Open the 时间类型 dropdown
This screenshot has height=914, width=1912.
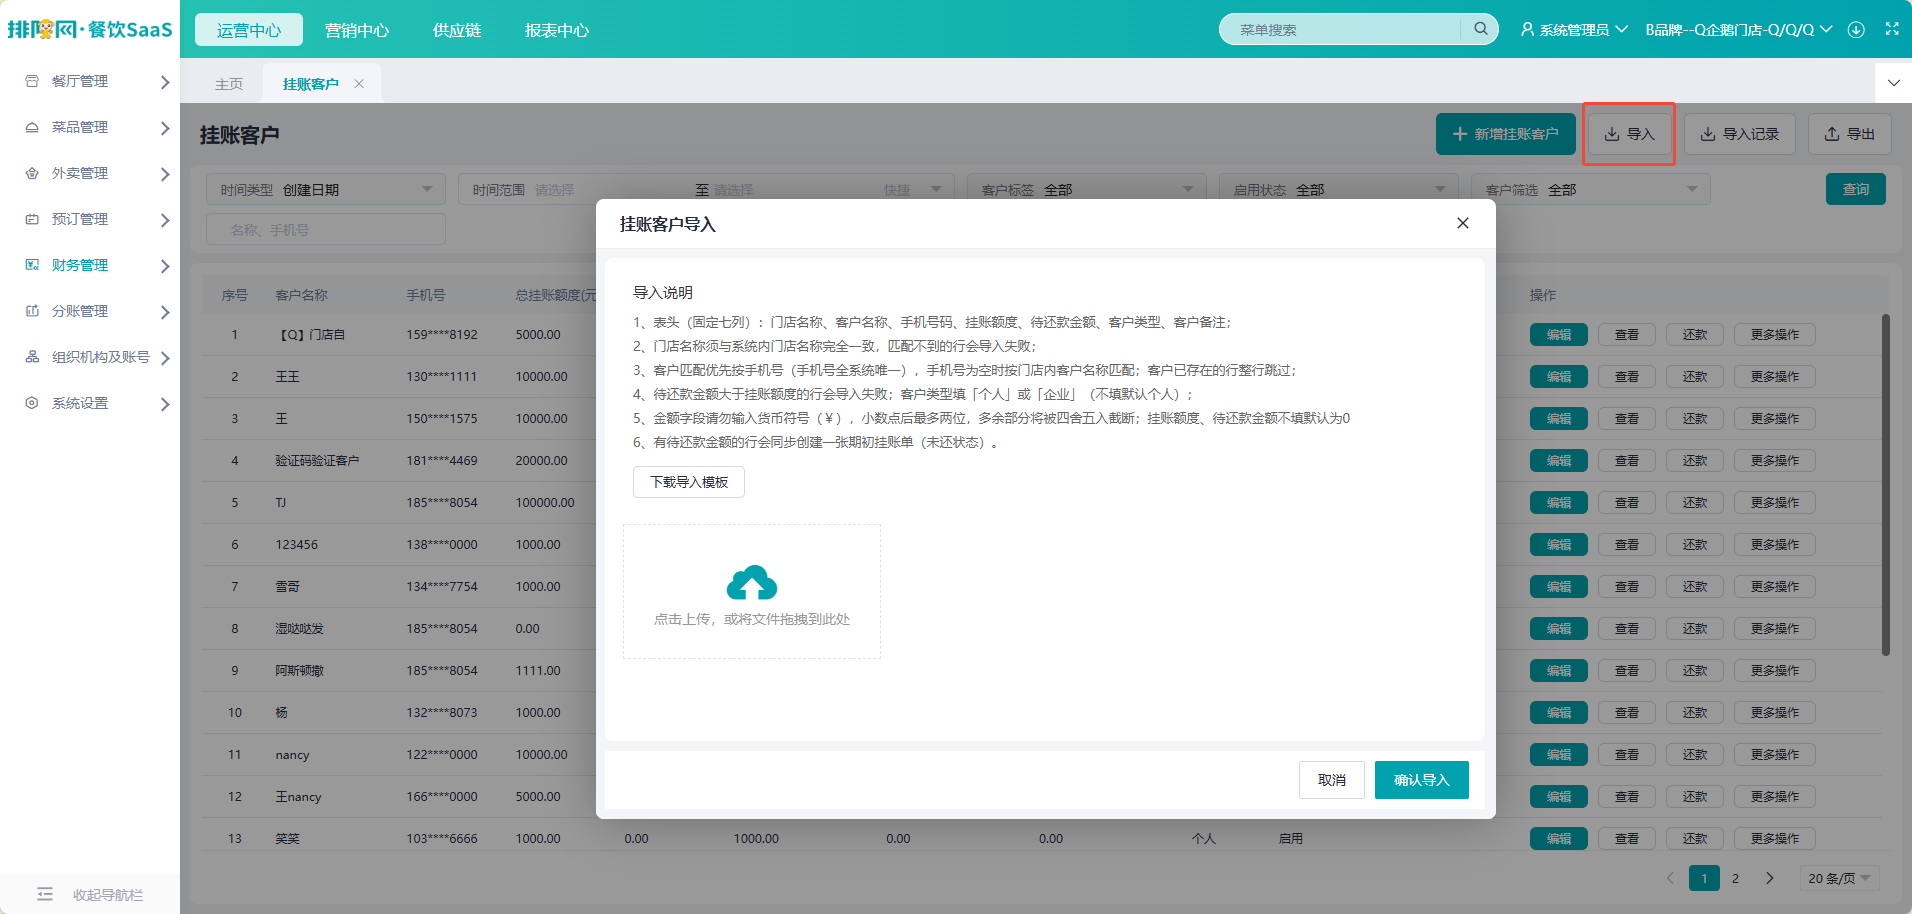326,189
